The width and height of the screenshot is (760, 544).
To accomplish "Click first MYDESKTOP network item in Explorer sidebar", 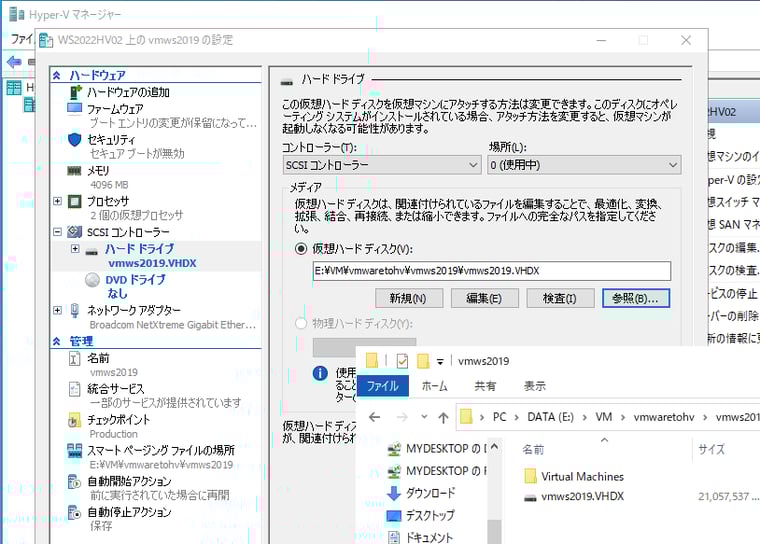I will point(437,449).
